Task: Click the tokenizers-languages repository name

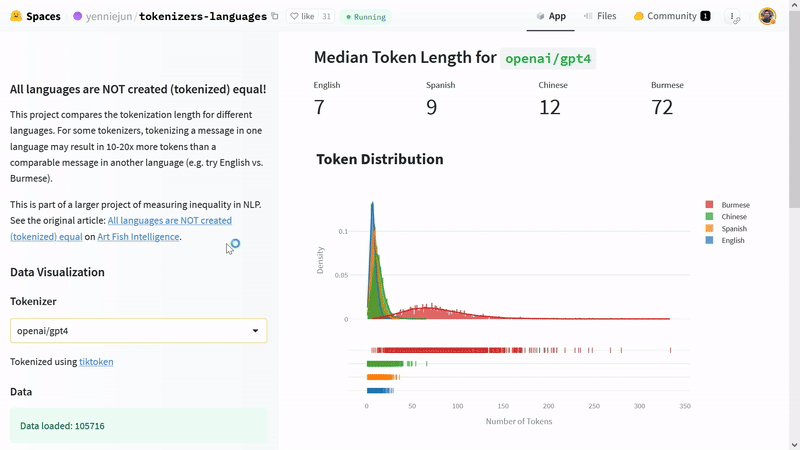Action: (203, 16)
